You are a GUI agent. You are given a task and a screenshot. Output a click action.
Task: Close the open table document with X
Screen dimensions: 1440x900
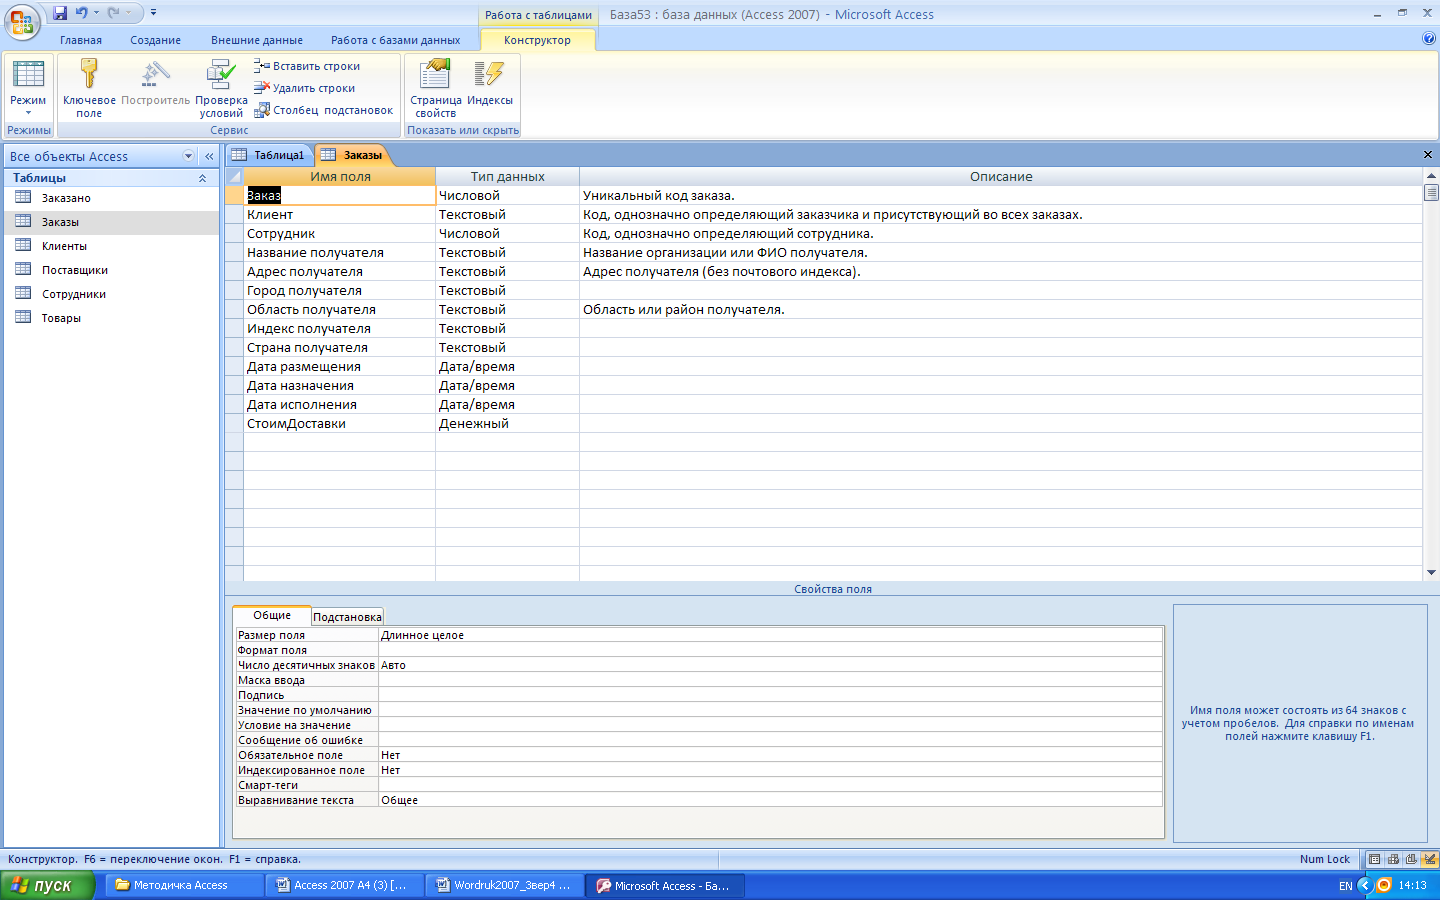(x=1428, y=155)
